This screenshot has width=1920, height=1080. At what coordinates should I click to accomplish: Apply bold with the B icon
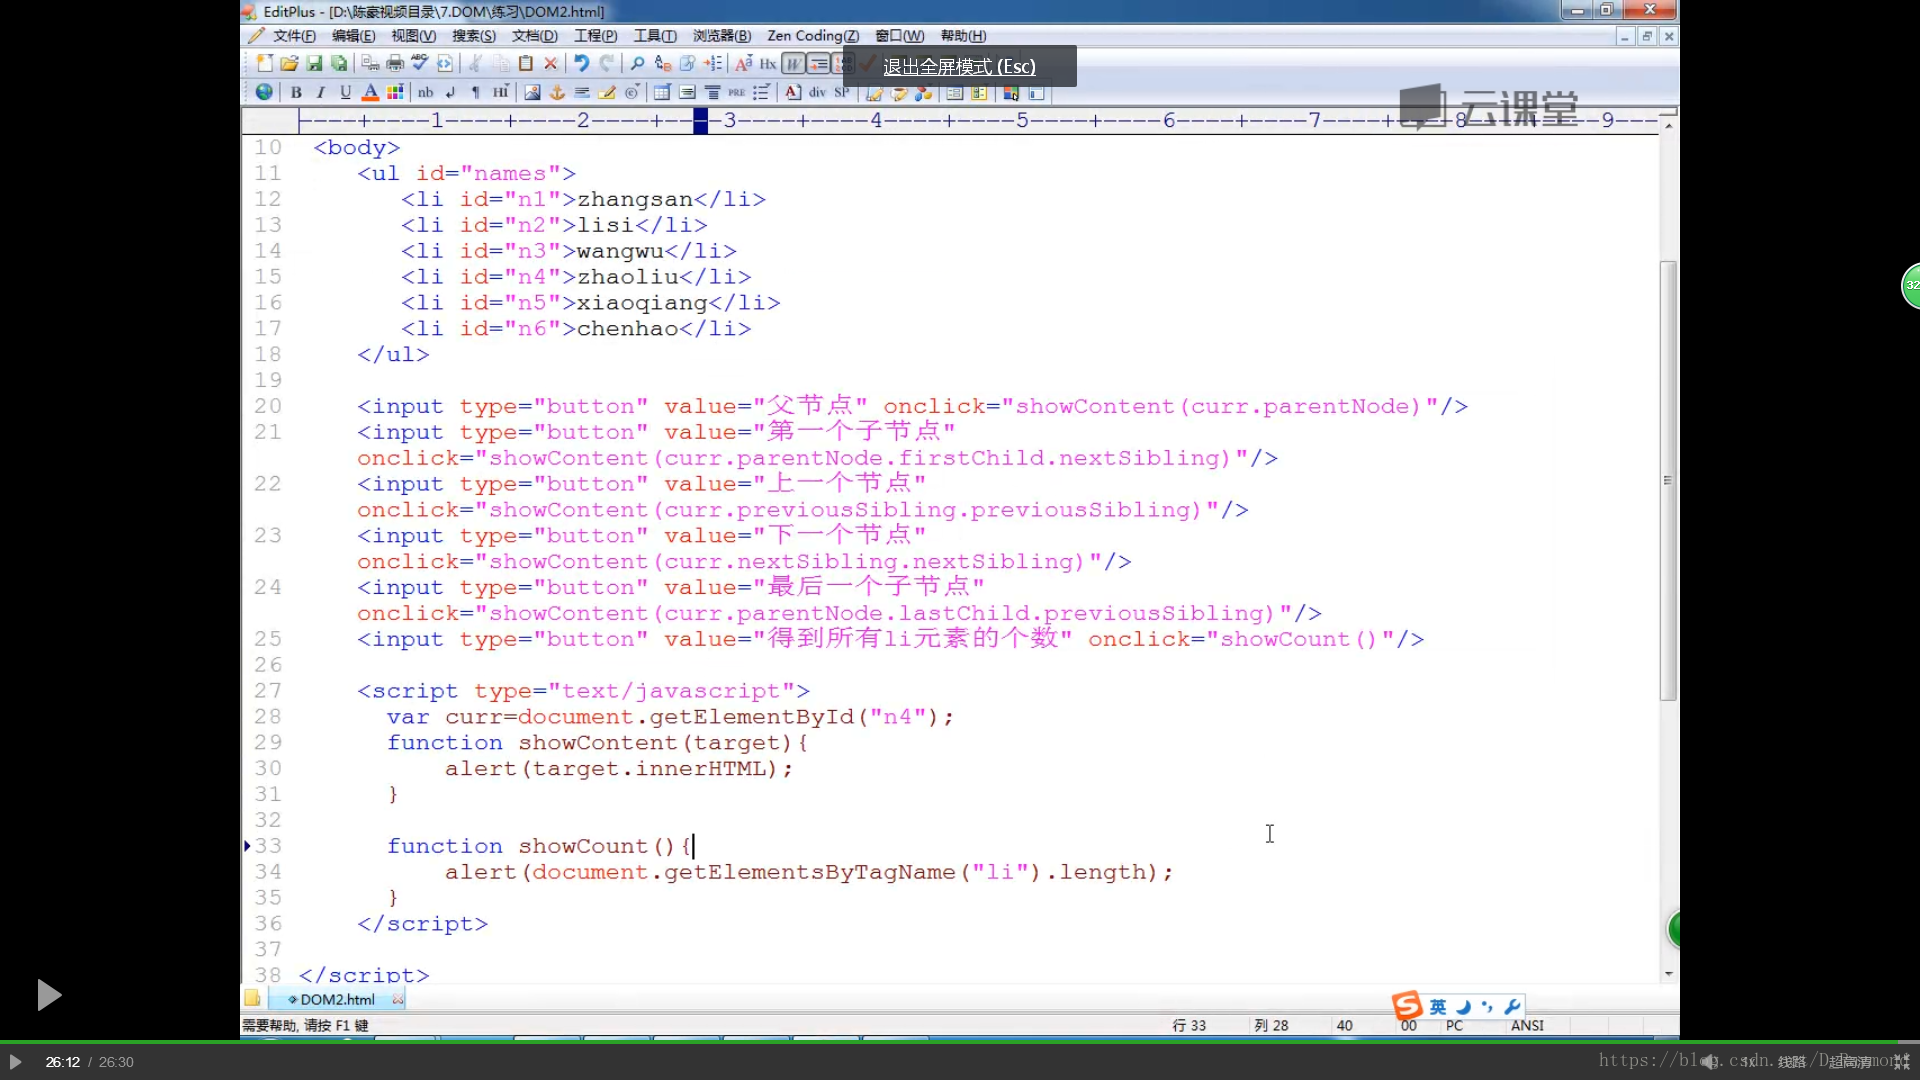[x=296, y=92]
